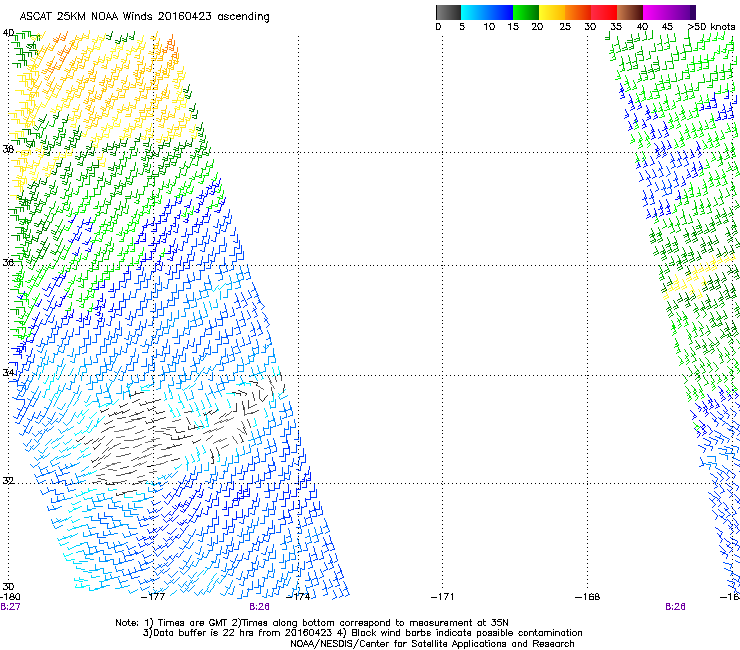Click the 'Times are GMT' note line

[312, 623]
